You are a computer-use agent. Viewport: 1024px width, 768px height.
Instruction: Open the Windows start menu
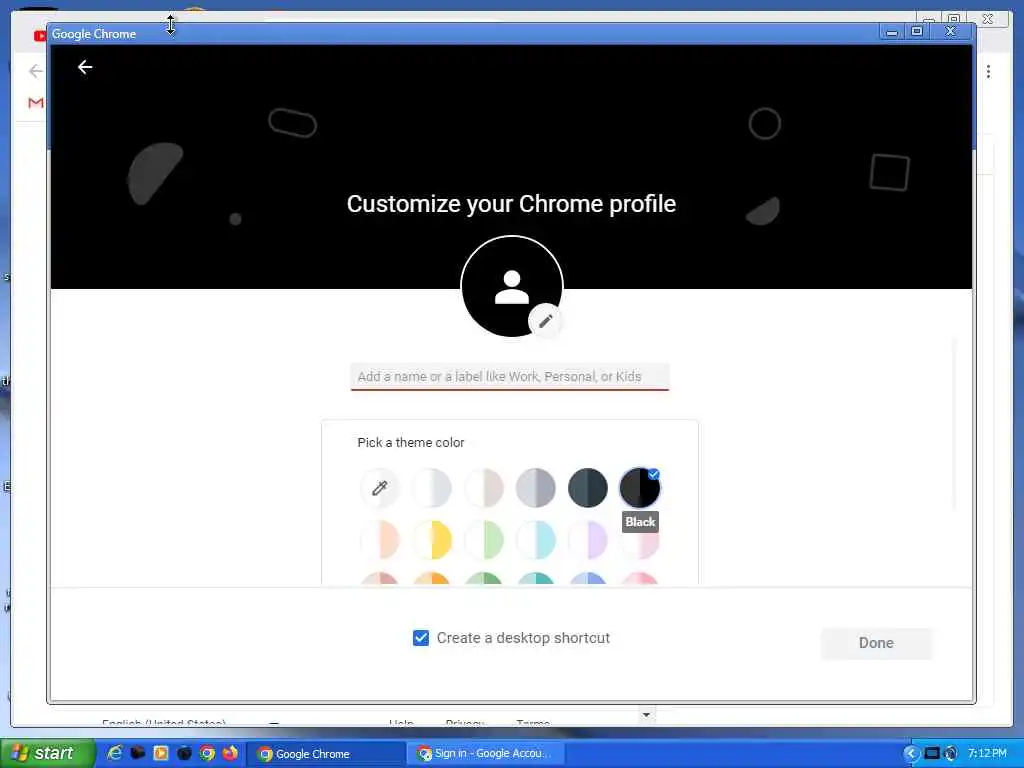click(47, 753)
